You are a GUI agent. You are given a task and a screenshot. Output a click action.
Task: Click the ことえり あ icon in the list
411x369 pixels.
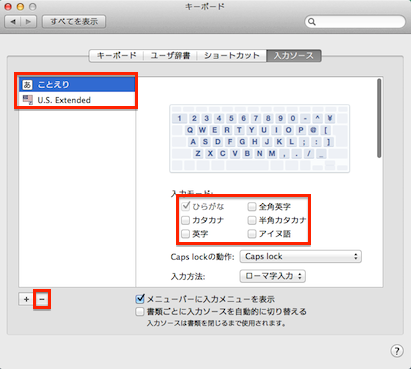point(27,84)
